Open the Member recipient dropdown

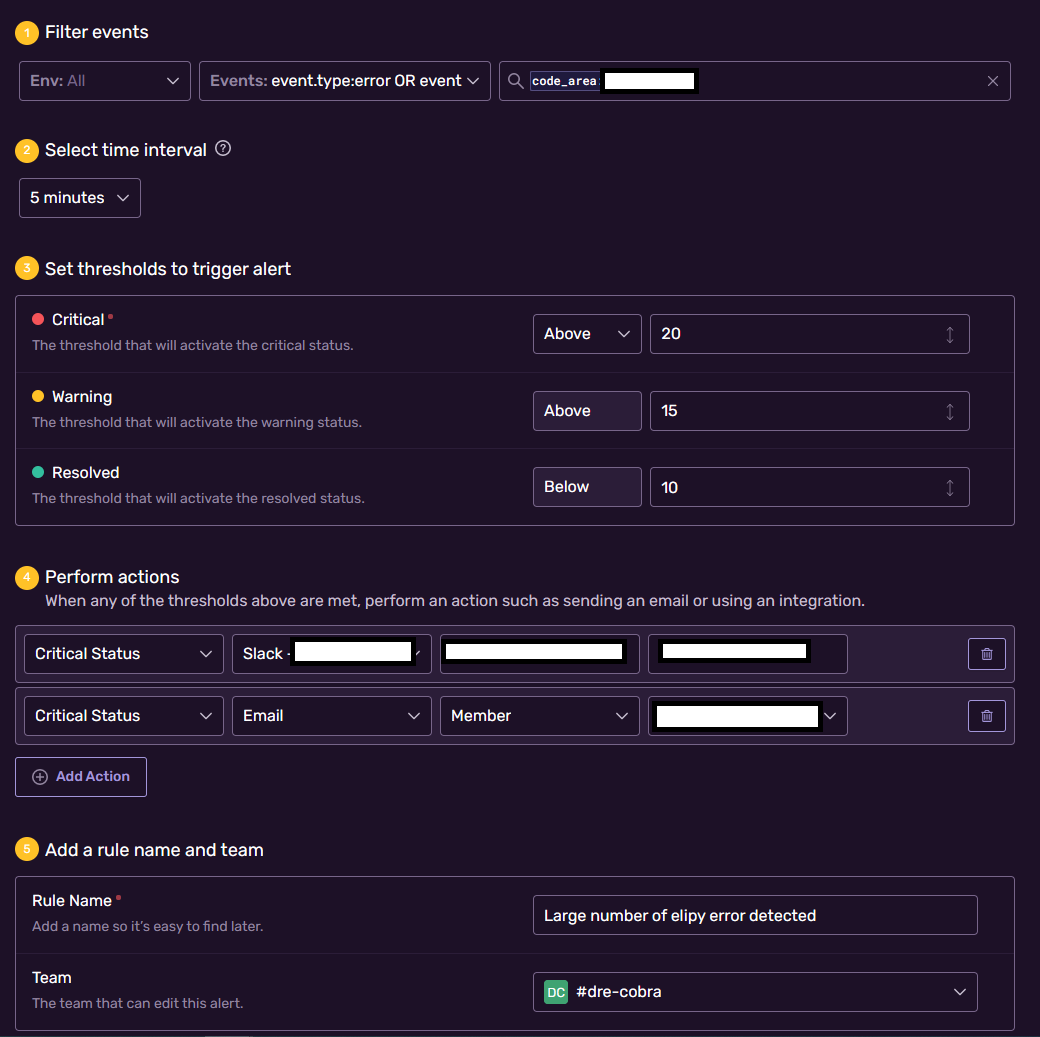[539, 715]
